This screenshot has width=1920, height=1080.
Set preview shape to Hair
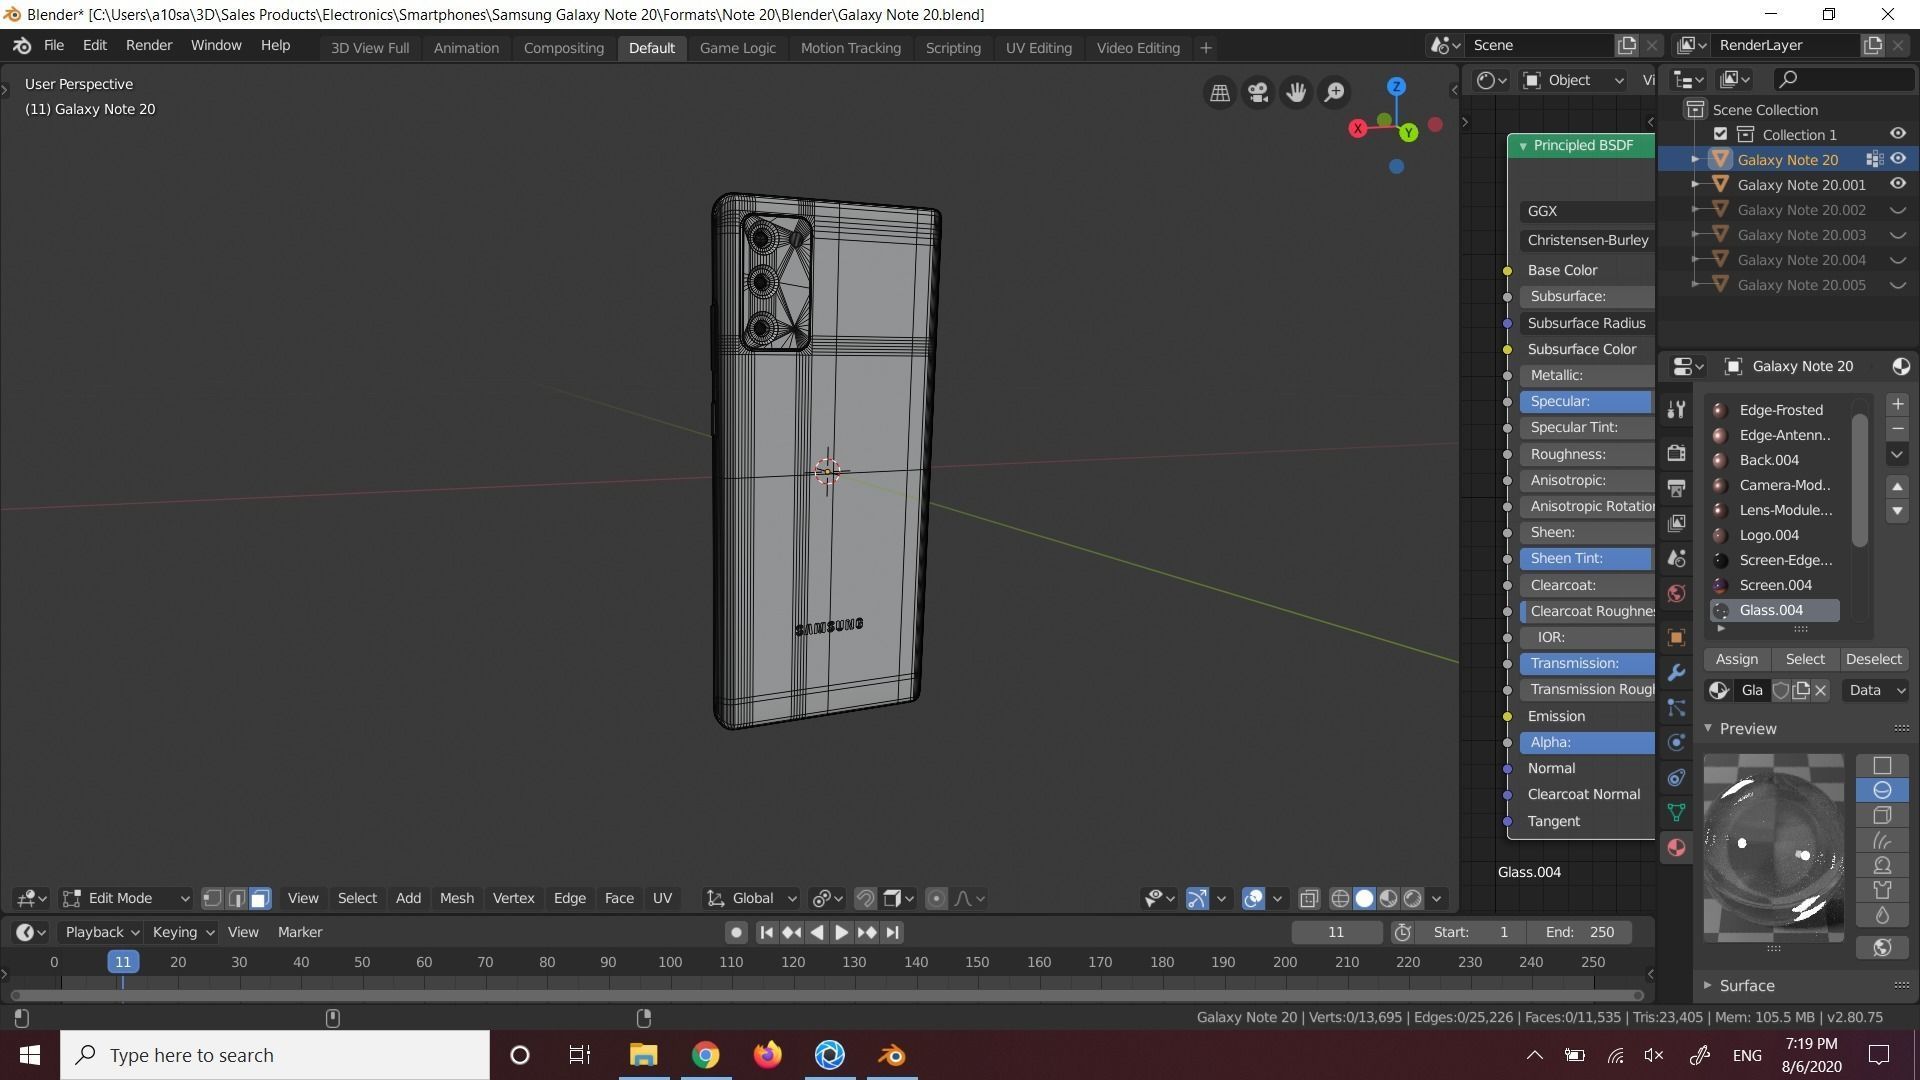tap(1882, 840)
